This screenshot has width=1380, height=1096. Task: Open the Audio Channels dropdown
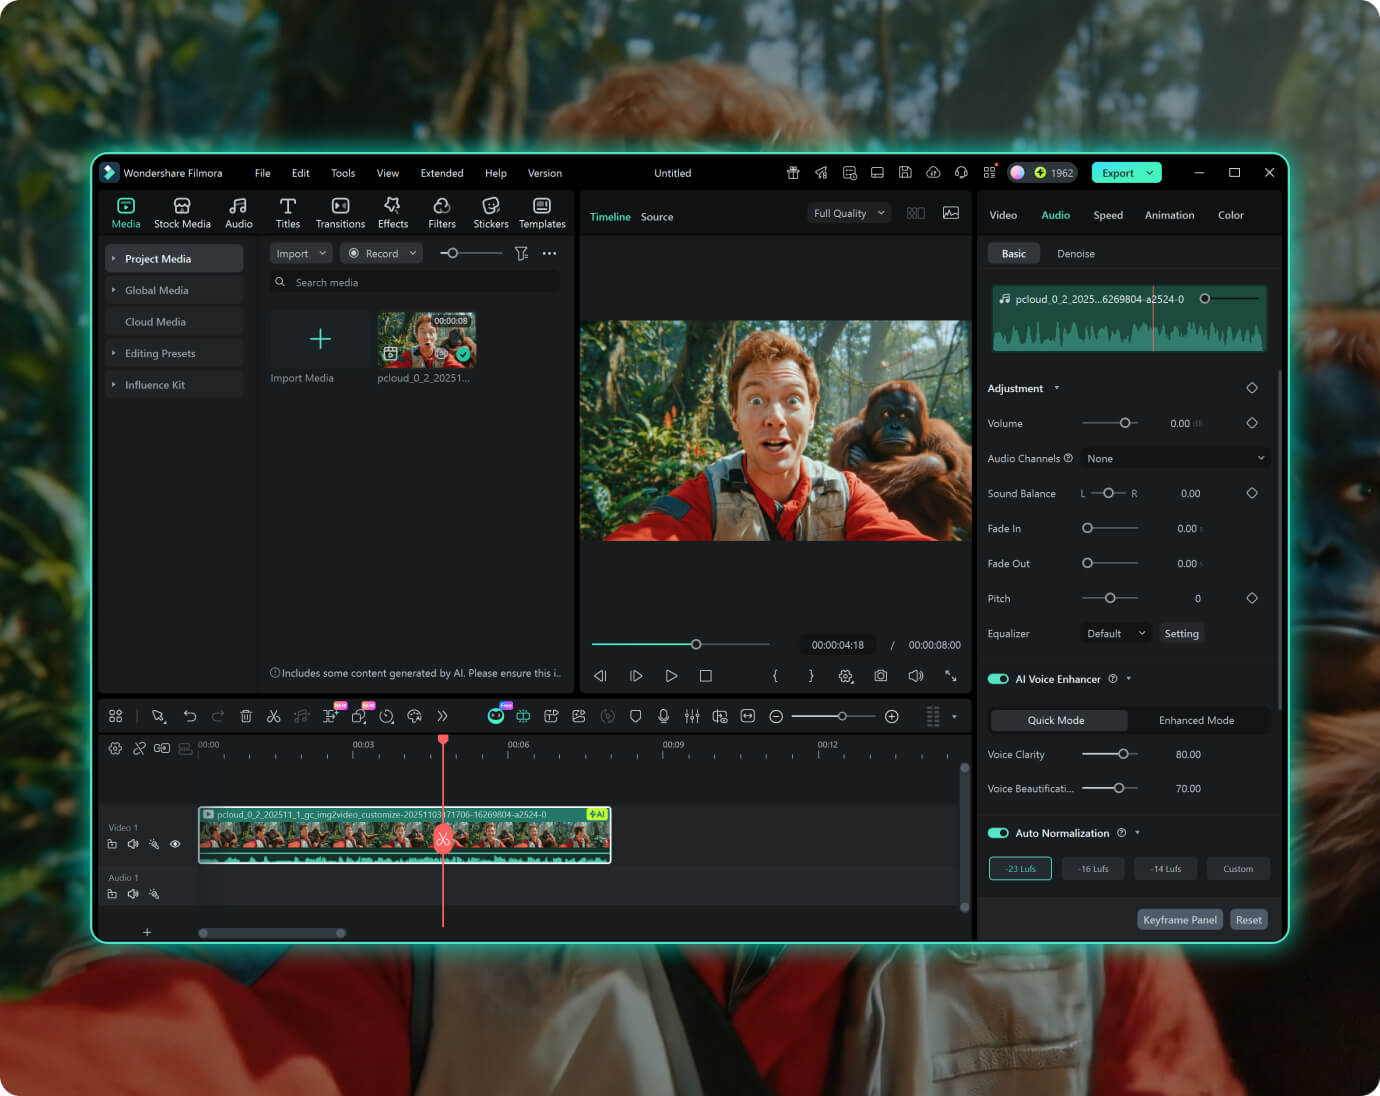1175,457
